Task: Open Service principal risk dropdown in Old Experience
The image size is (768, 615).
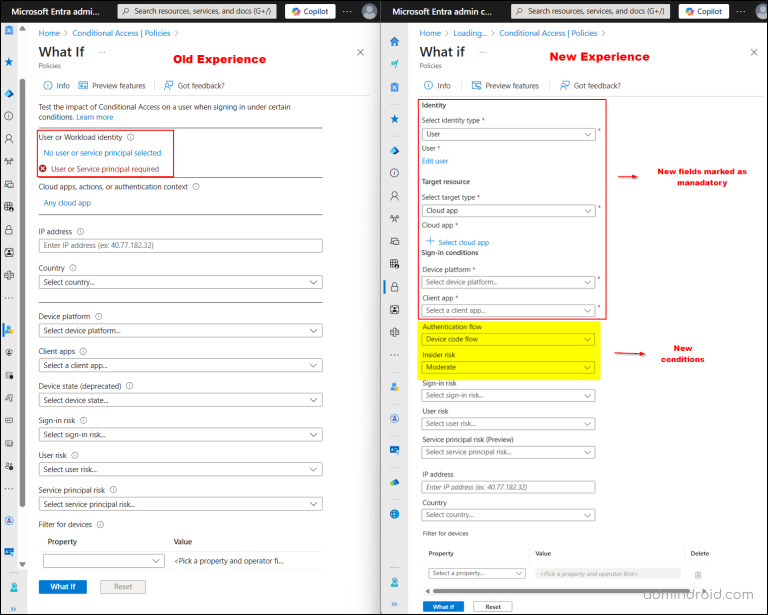Action: pyautogui.click(x=180, y=504)
